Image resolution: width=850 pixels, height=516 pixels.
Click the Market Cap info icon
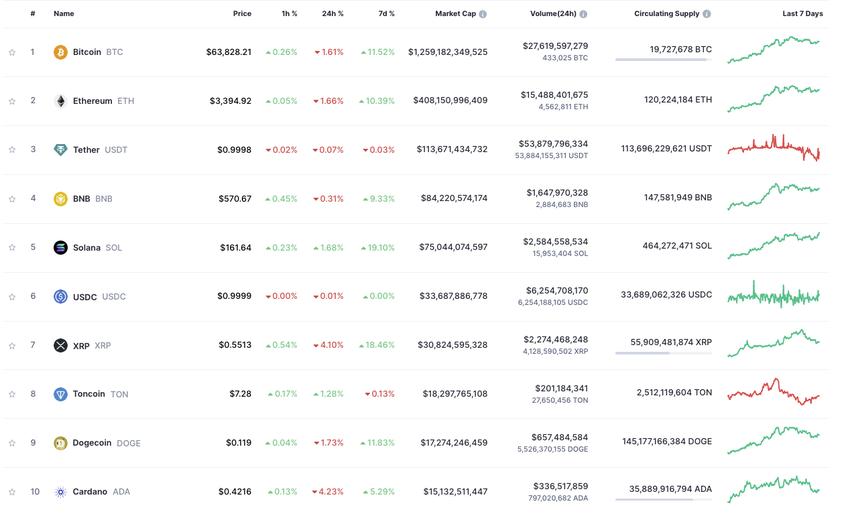[483, 14]
